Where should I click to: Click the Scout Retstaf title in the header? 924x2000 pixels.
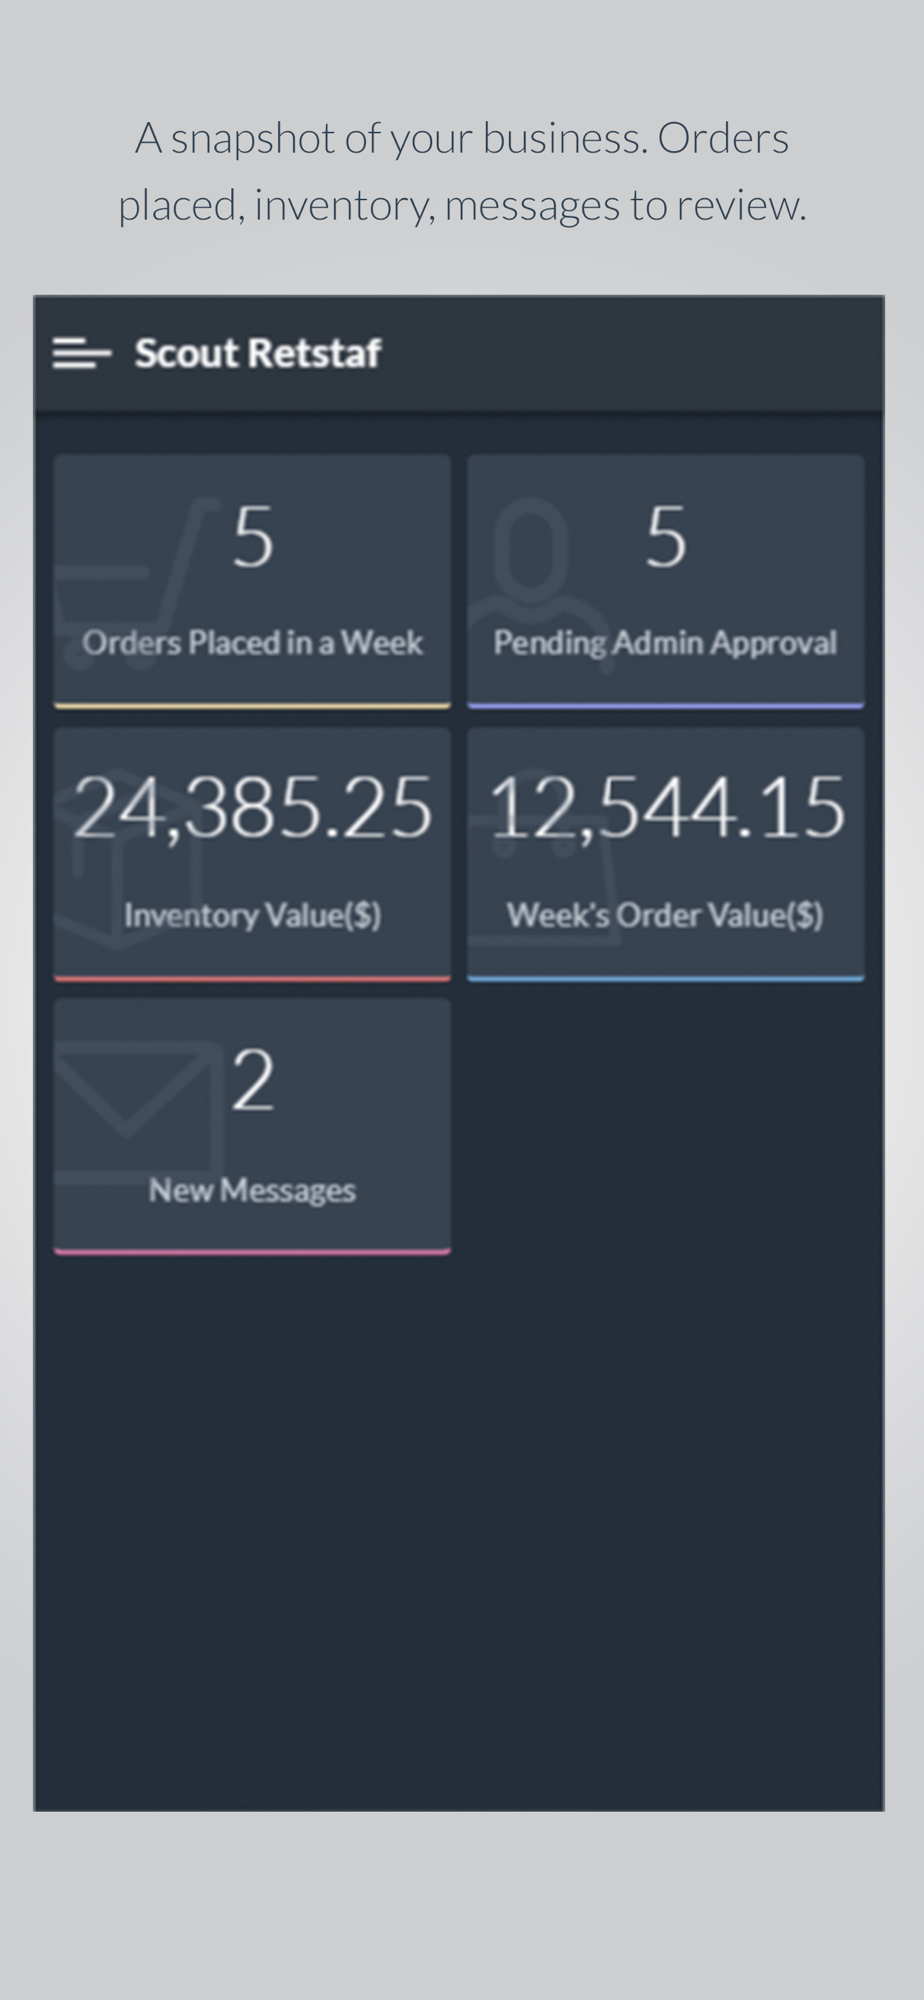pyautogui.click(x=257, y=353)
